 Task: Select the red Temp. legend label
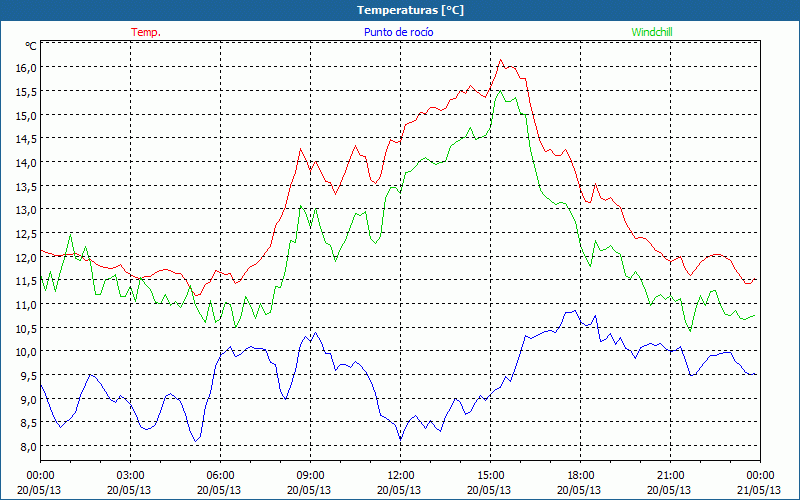tap(146, 32)
